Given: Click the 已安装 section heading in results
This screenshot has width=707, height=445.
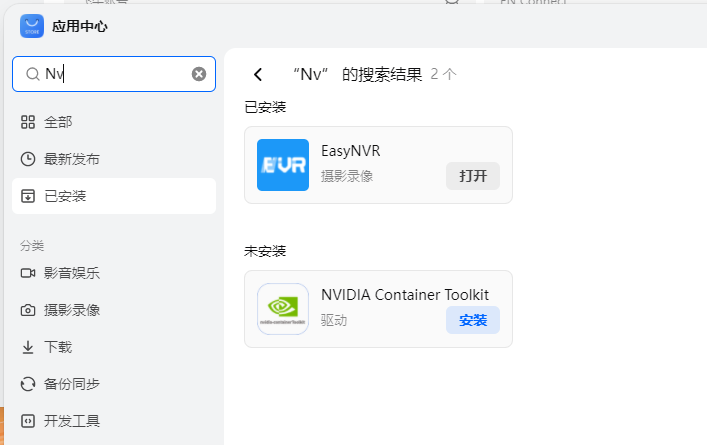Looking at the screenshot, I should click(x=265, y=107).
